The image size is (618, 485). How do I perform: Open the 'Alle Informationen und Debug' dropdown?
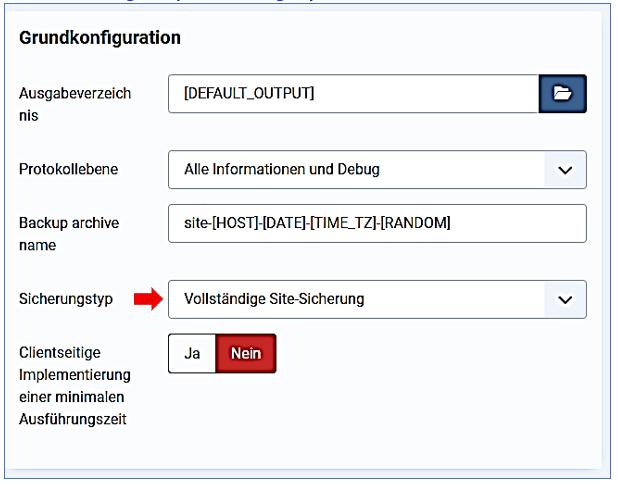[x=355, y=170]
